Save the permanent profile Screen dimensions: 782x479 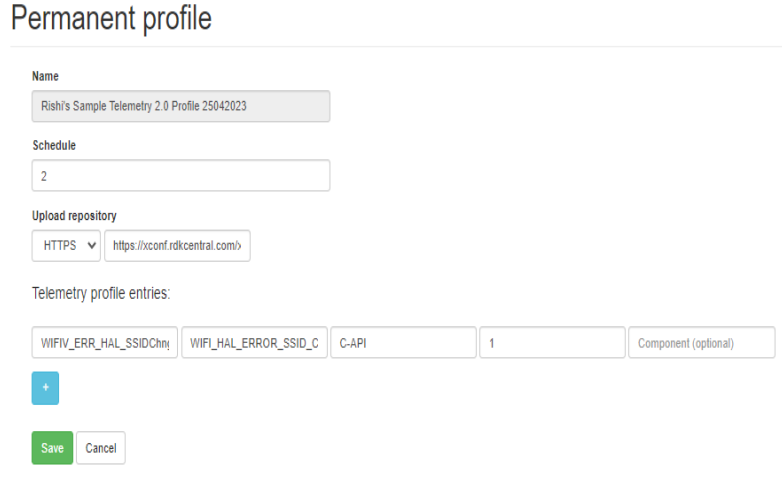[x=52, y=448]
